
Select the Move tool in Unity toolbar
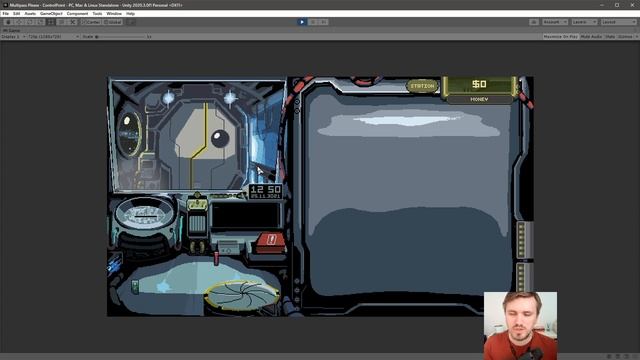point(18,22)
